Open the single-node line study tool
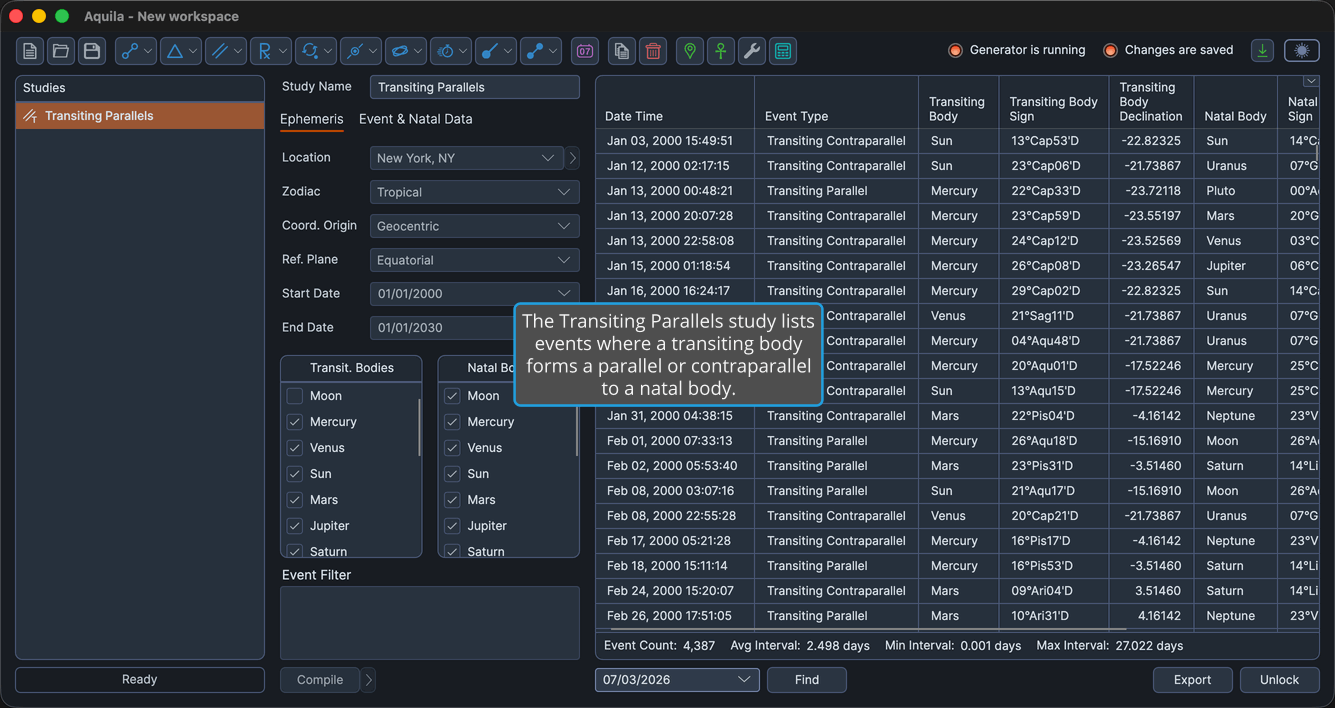 [496, 51]
